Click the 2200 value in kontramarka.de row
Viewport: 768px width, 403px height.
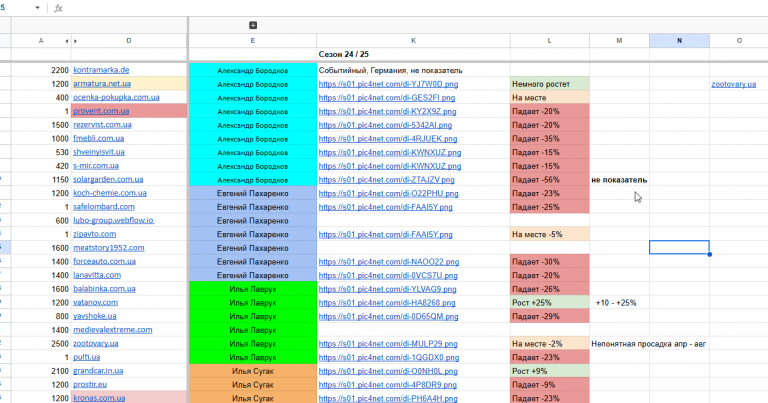click(60, 71)
